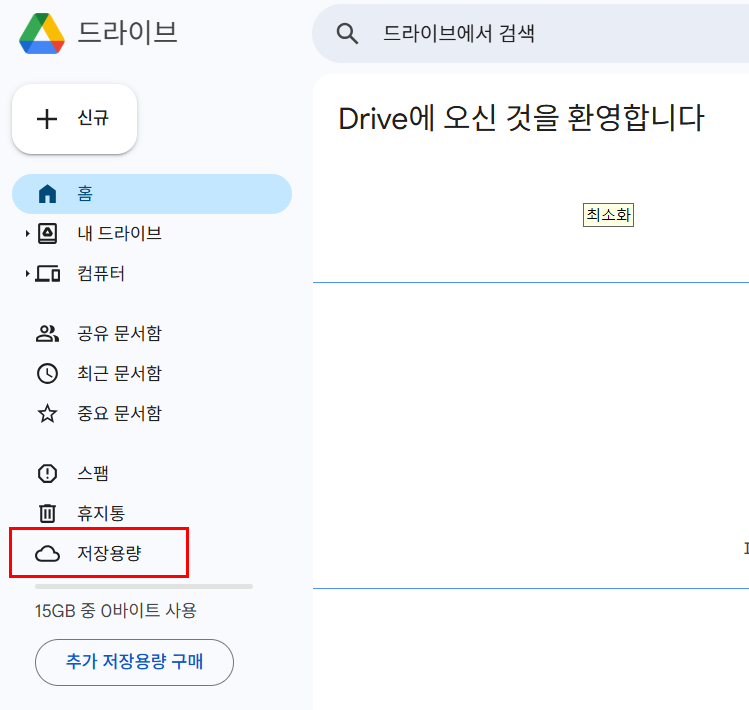Select 저장용량 in the sidebar
This screenshot has width=749, height=710.
pos(109,554)
